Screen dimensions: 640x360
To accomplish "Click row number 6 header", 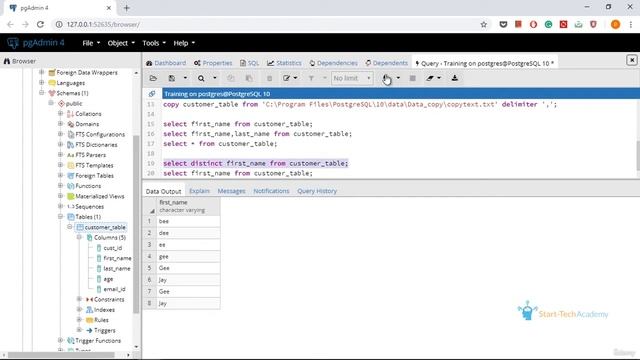I will 150,280.
